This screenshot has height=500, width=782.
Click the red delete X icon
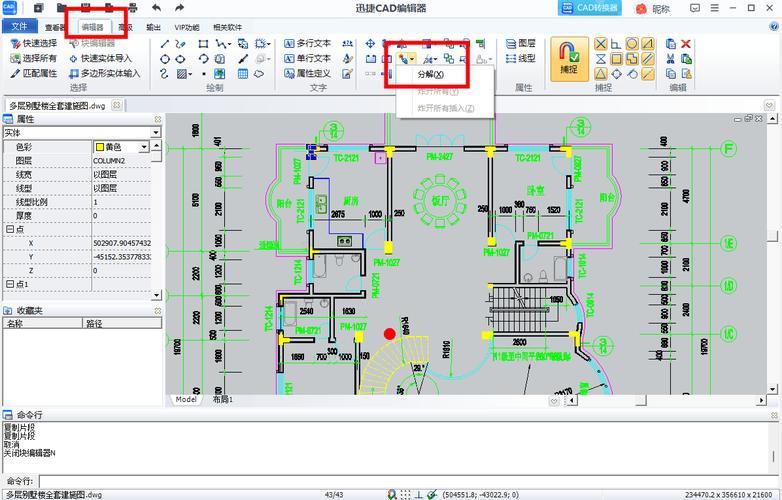[686, 44]
